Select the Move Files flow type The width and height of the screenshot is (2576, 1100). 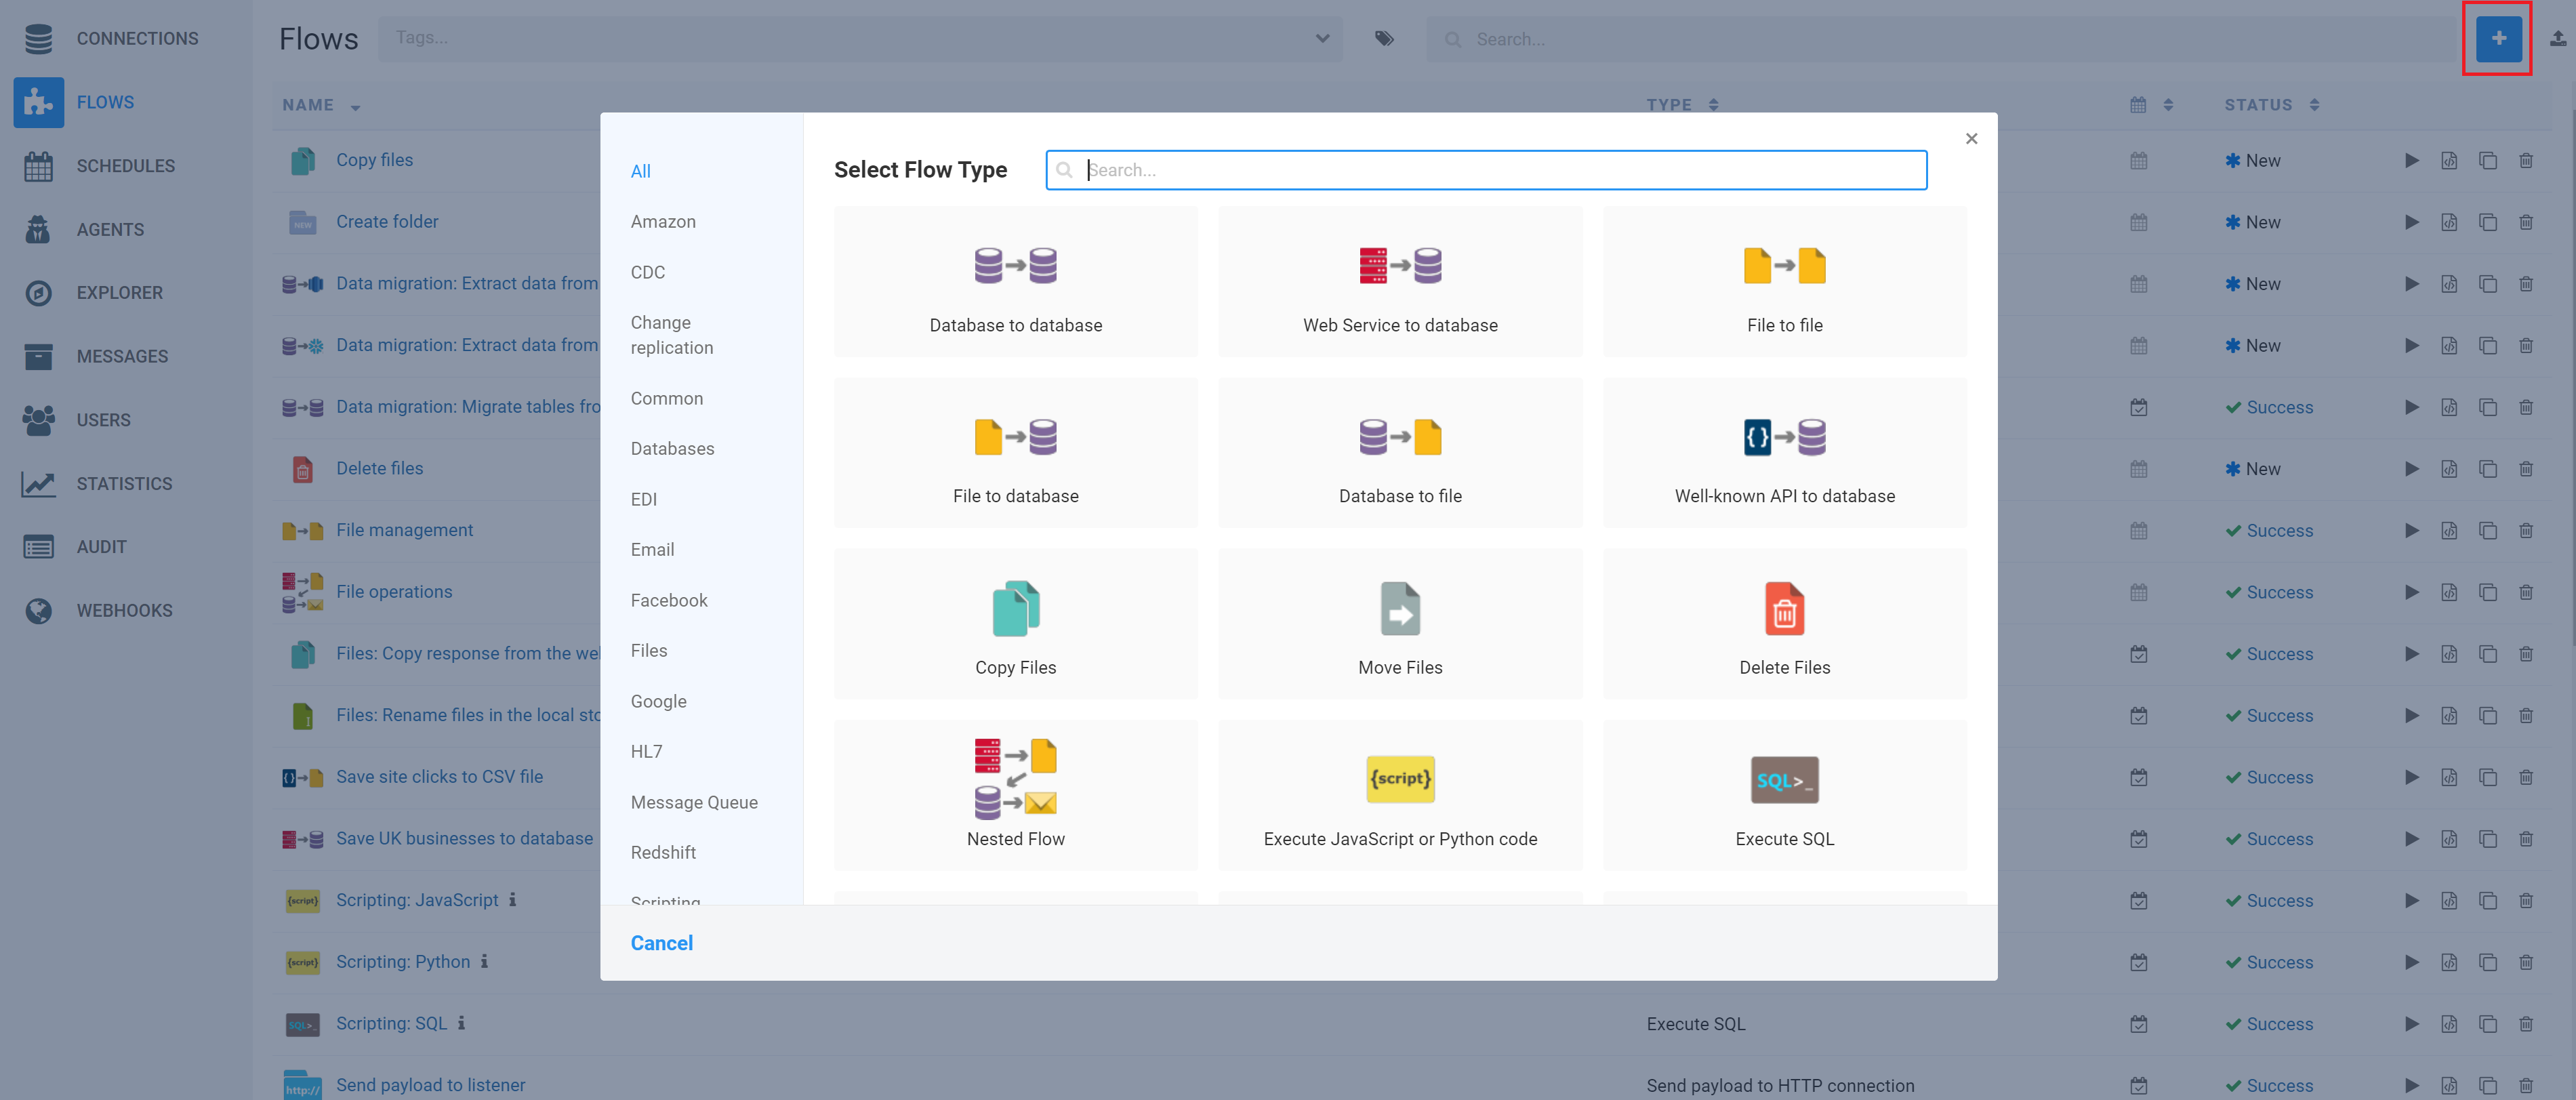pos(1399,624)
